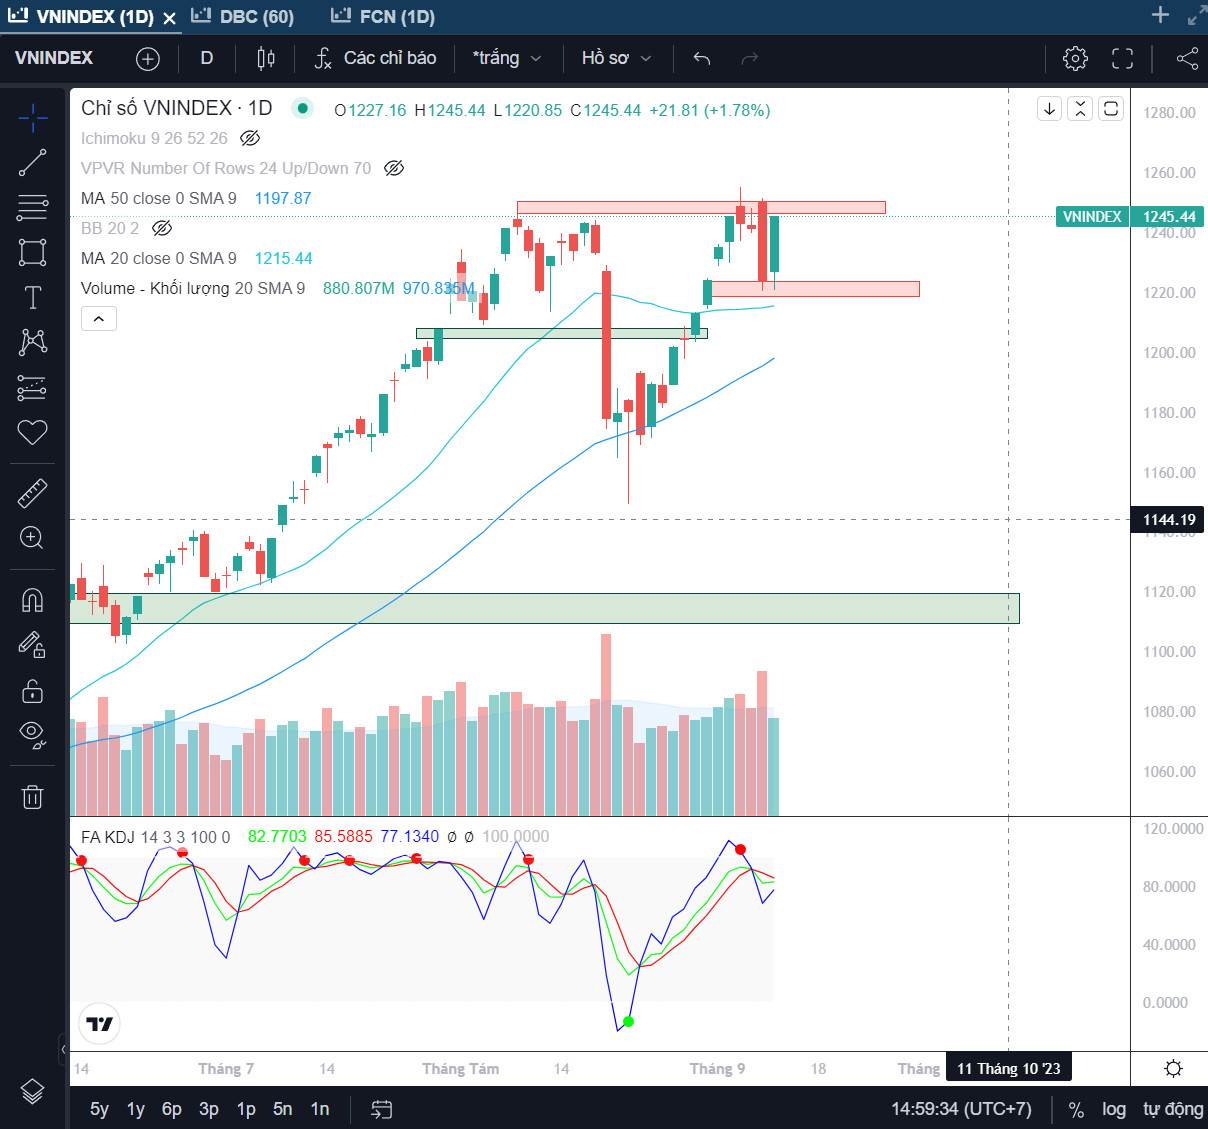Select the crosshair cursor tool
Image resolution: width=1208 pixels, height=1129 pixels.
pos(32,118)
